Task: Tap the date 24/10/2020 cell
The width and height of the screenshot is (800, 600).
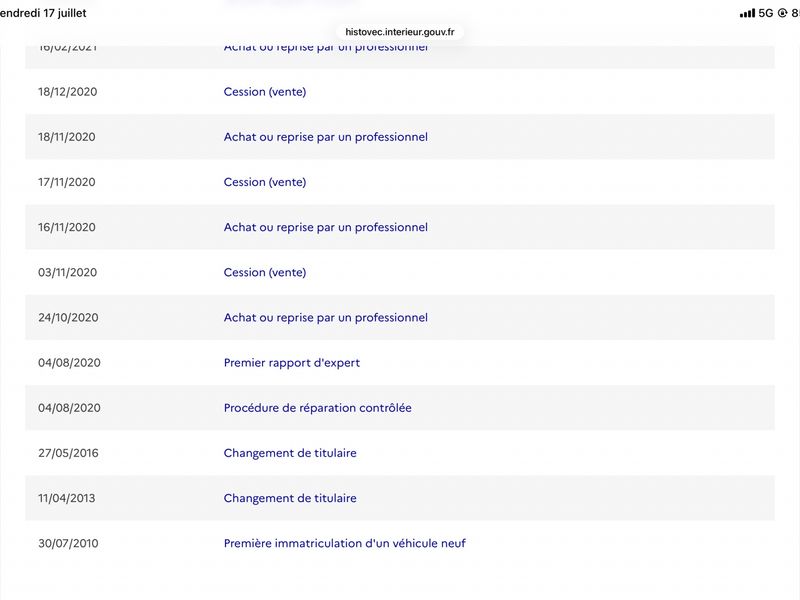Action: point(68,317)
